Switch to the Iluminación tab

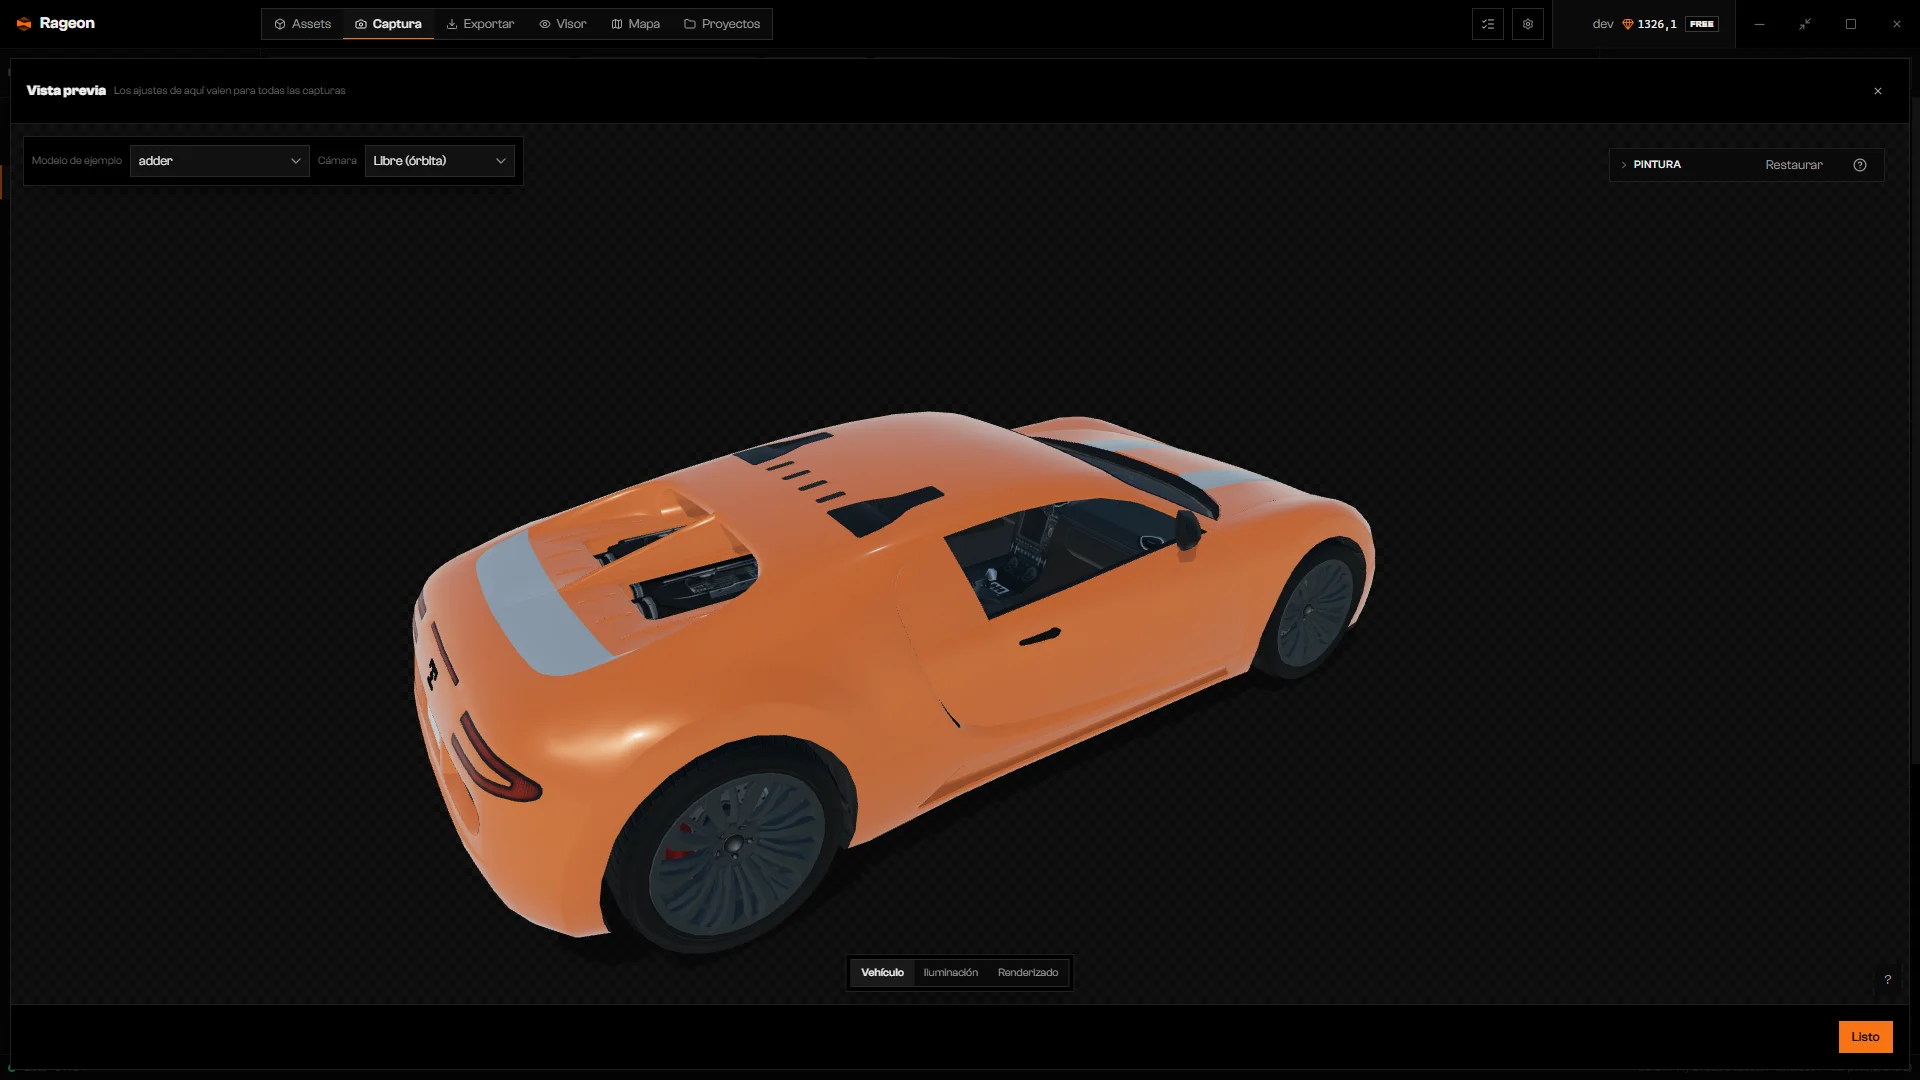click(x=950, y=973)
